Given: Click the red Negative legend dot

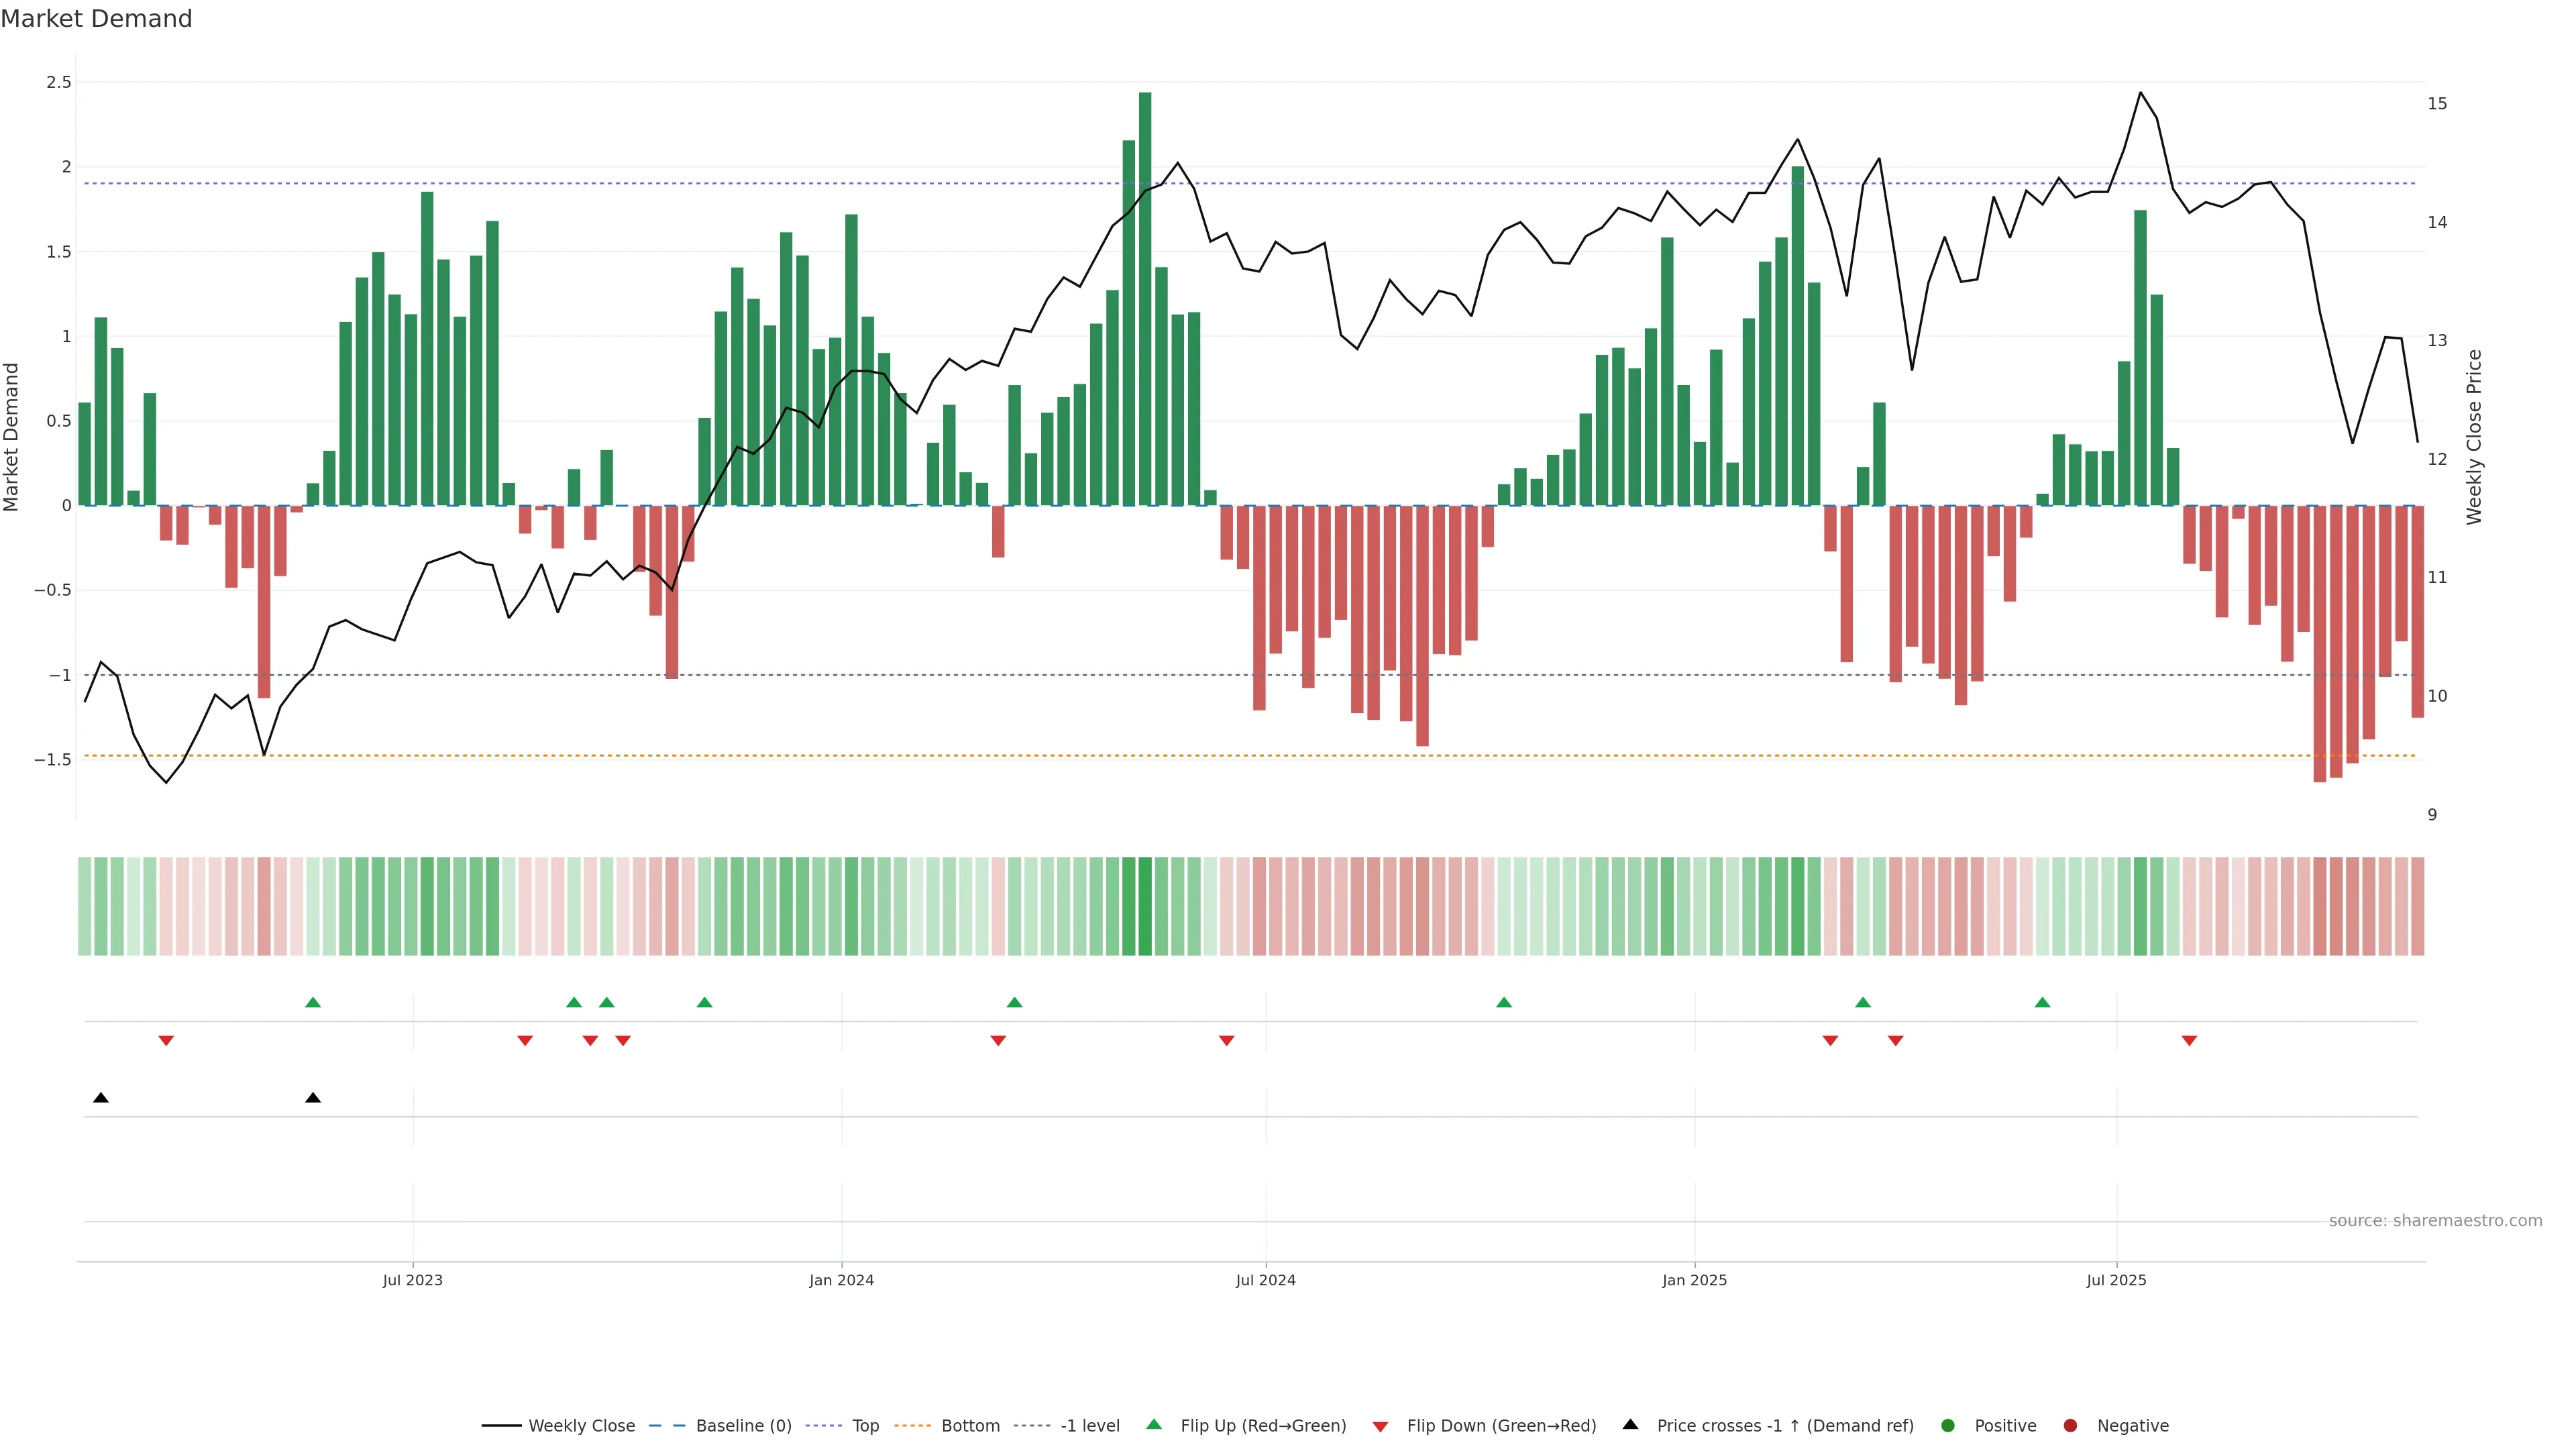Looking at the screenshot, I should pos(2070,1426).
